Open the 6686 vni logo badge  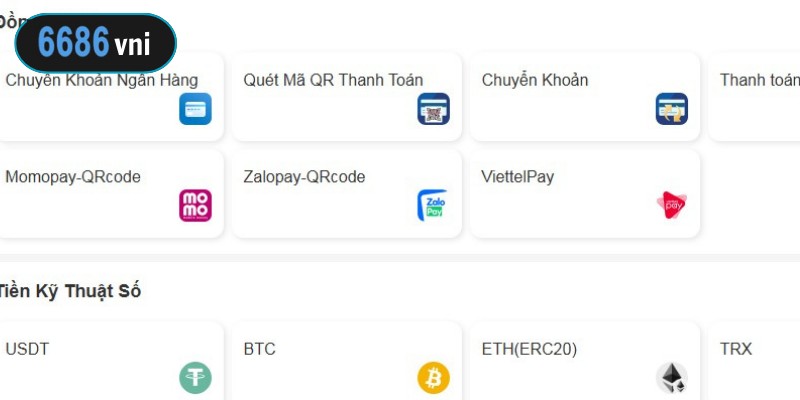[x=96, y=43]
